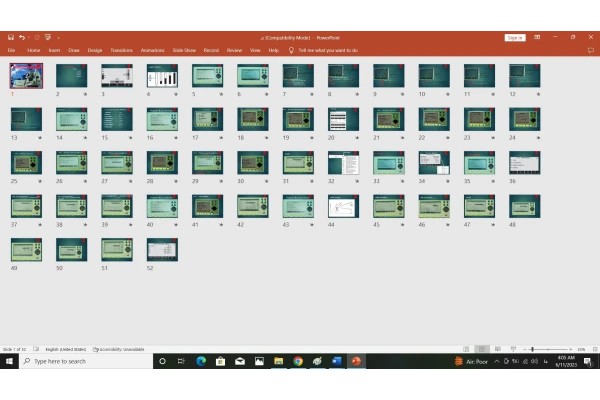Click zoom out minus button
Image resolution: width=600 pixels, height=400 pixels.
click(525, 349)
